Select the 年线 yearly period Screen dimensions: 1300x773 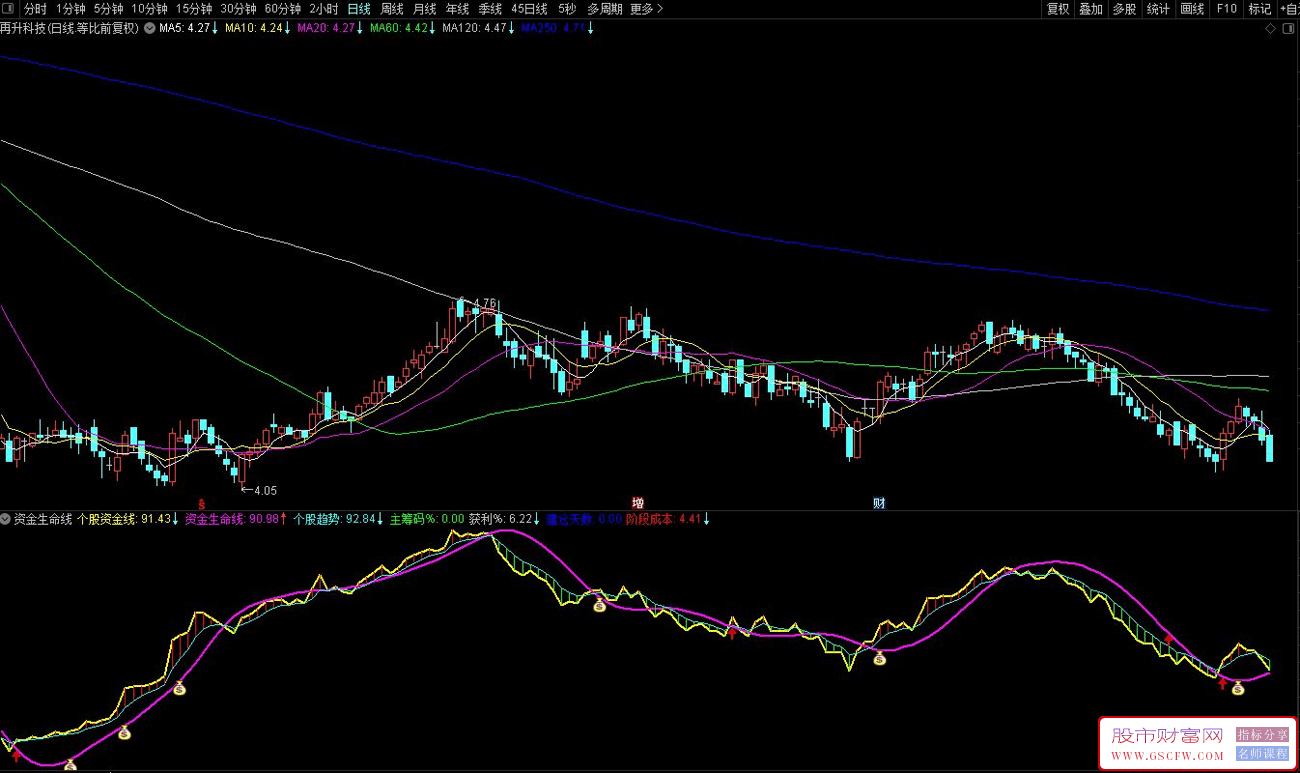(457, 9)
